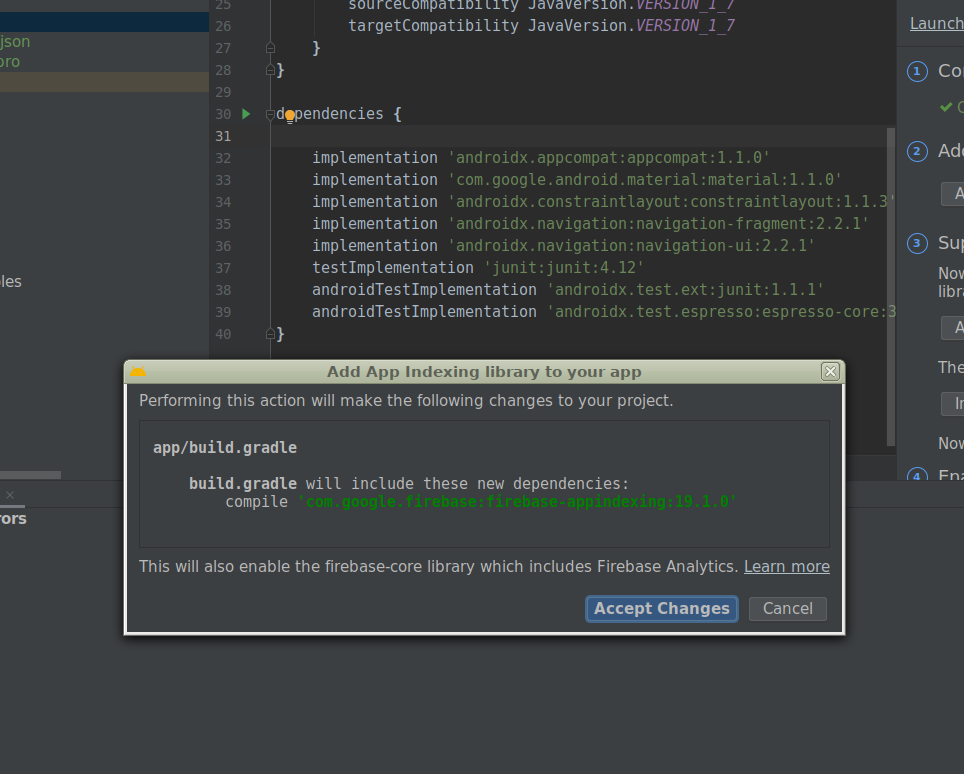
Task: Click step 3 circle icon in assistant
Action: pyautogui.click(x=917, y=243)
